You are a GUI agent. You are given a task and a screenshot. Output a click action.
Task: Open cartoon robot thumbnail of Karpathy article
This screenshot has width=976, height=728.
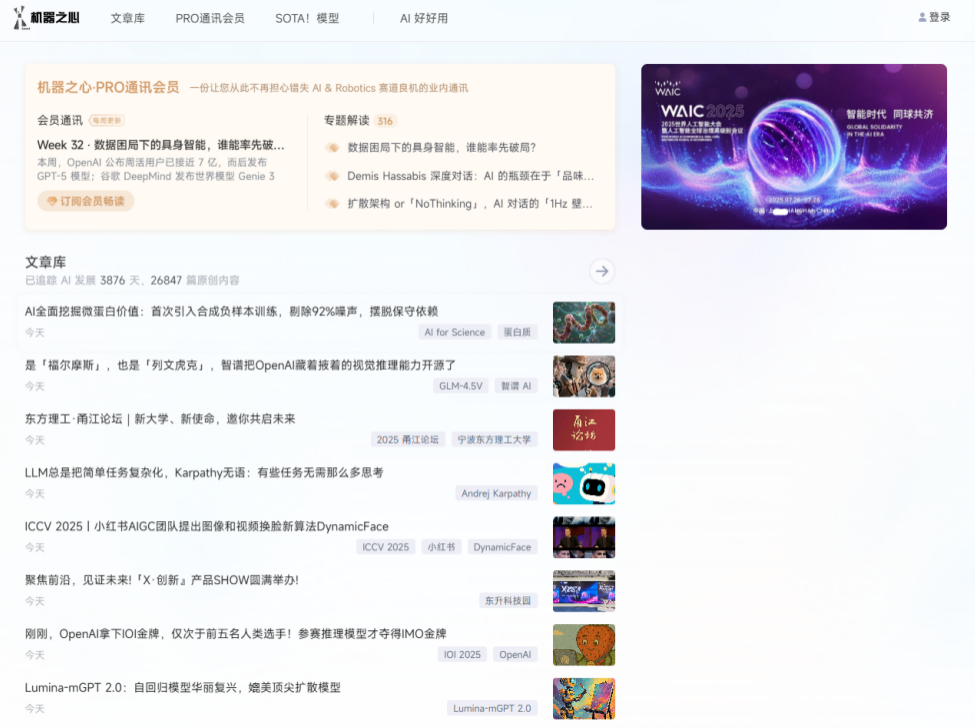point(584,483)
